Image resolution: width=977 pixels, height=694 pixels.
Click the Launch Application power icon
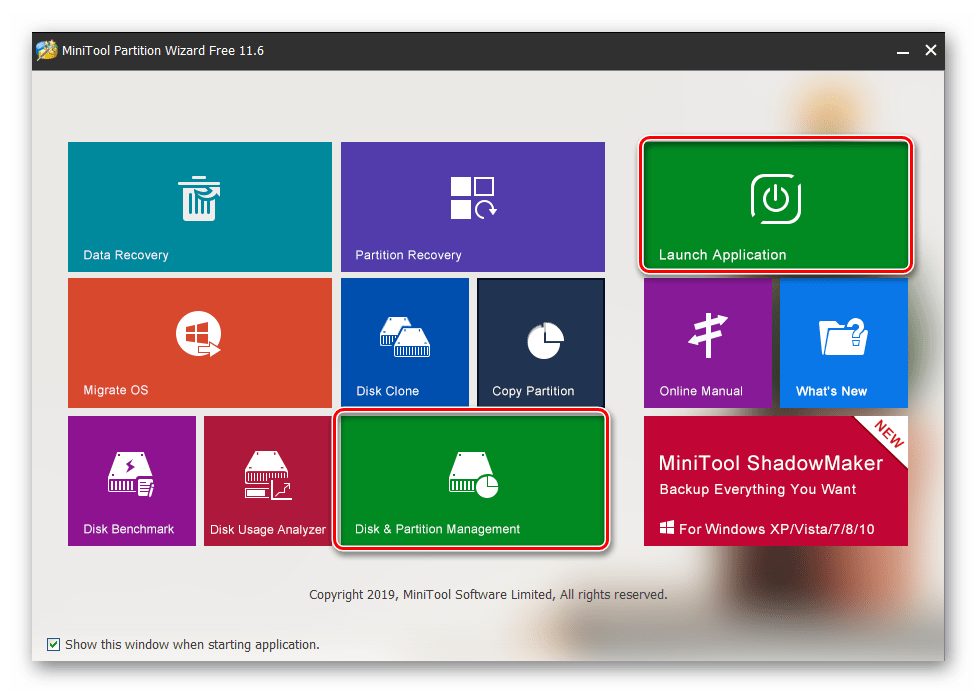pyautogui.click(x=775, y=198)
